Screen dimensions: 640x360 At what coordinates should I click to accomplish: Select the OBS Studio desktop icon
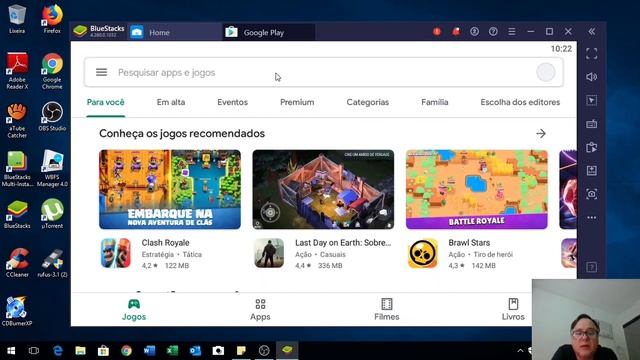tap(52, 117)
